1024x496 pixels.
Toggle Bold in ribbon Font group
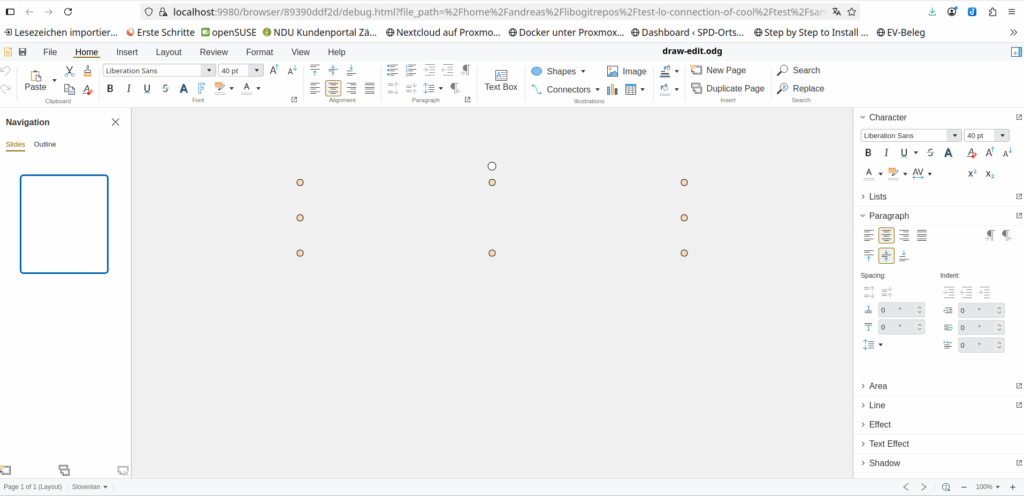(x=110, y=89)
